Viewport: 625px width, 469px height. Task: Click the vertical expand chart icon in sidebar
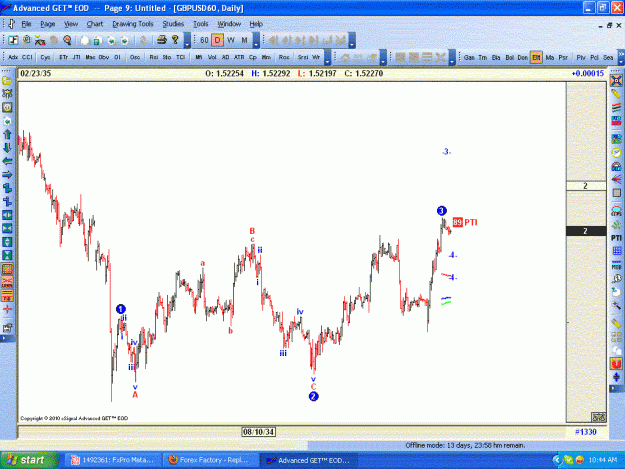[7, 242]
